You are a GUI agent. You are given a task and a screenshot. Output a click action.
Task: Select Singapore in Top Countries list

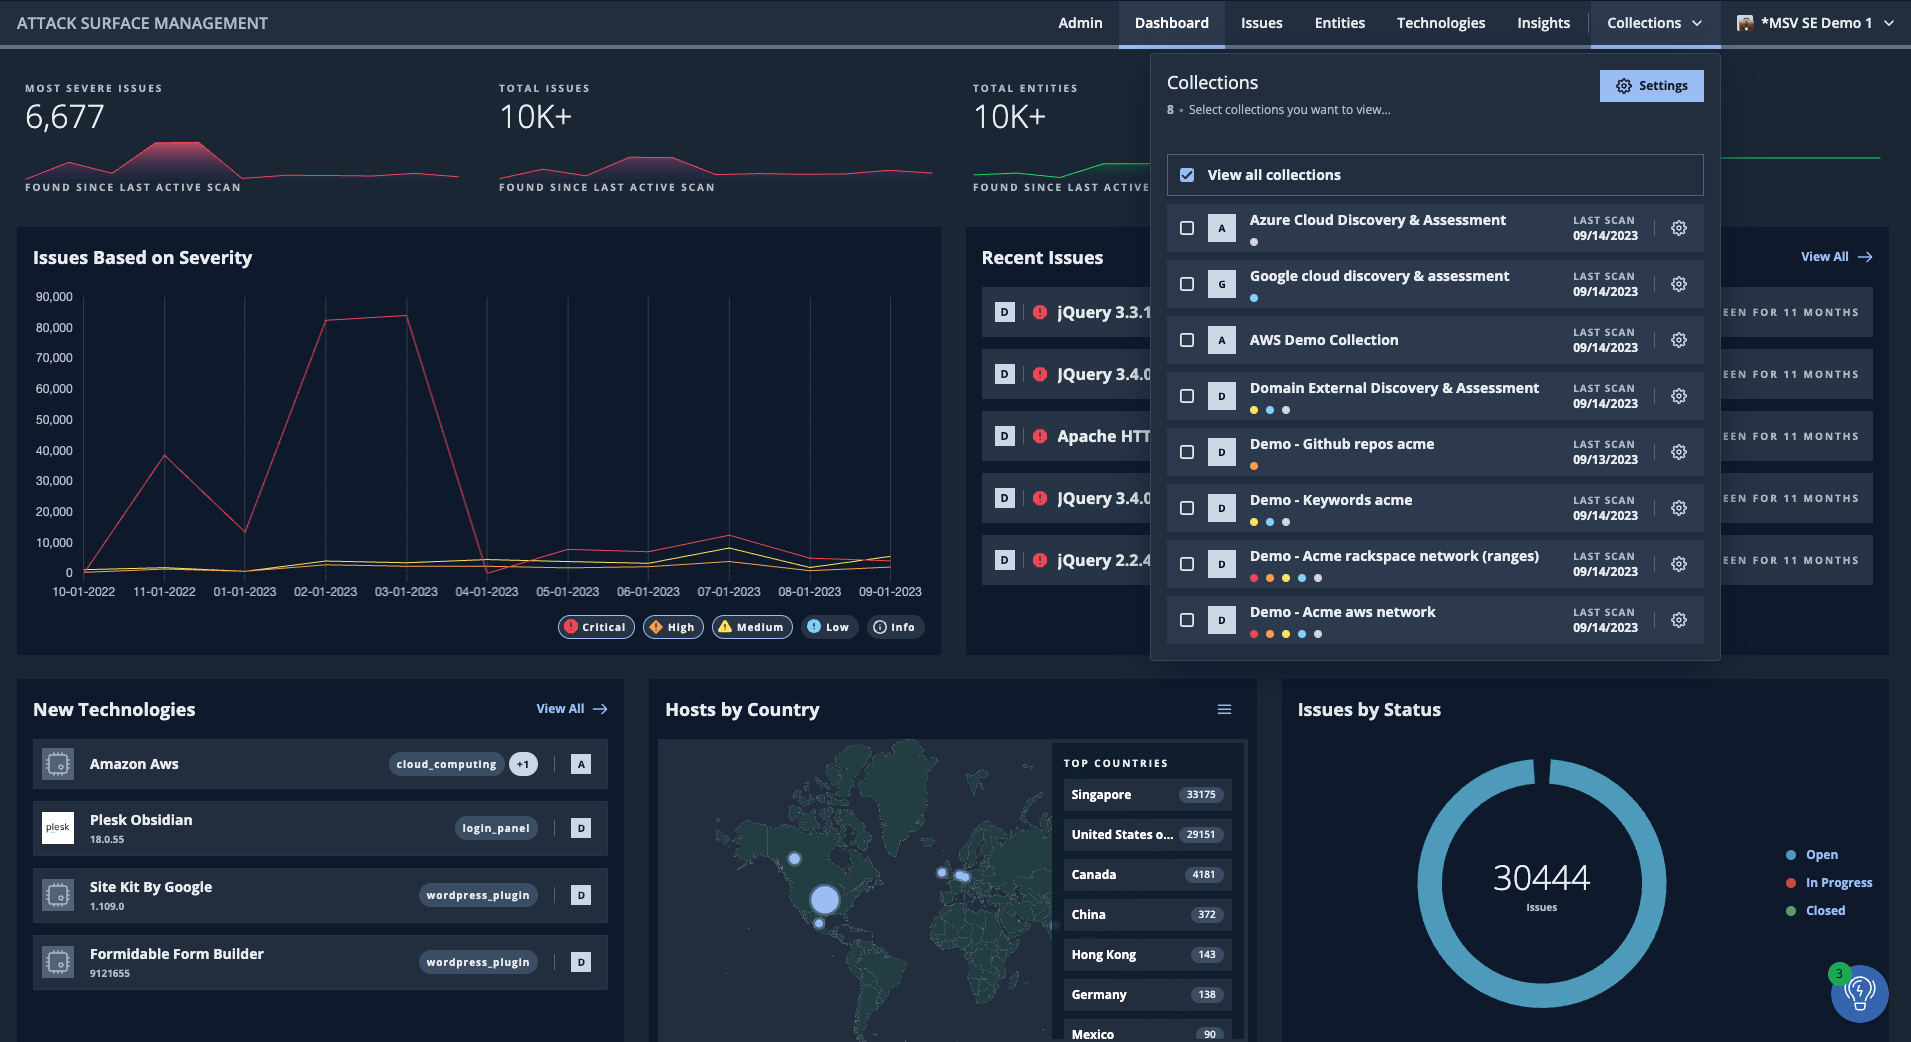(1147, 795)
